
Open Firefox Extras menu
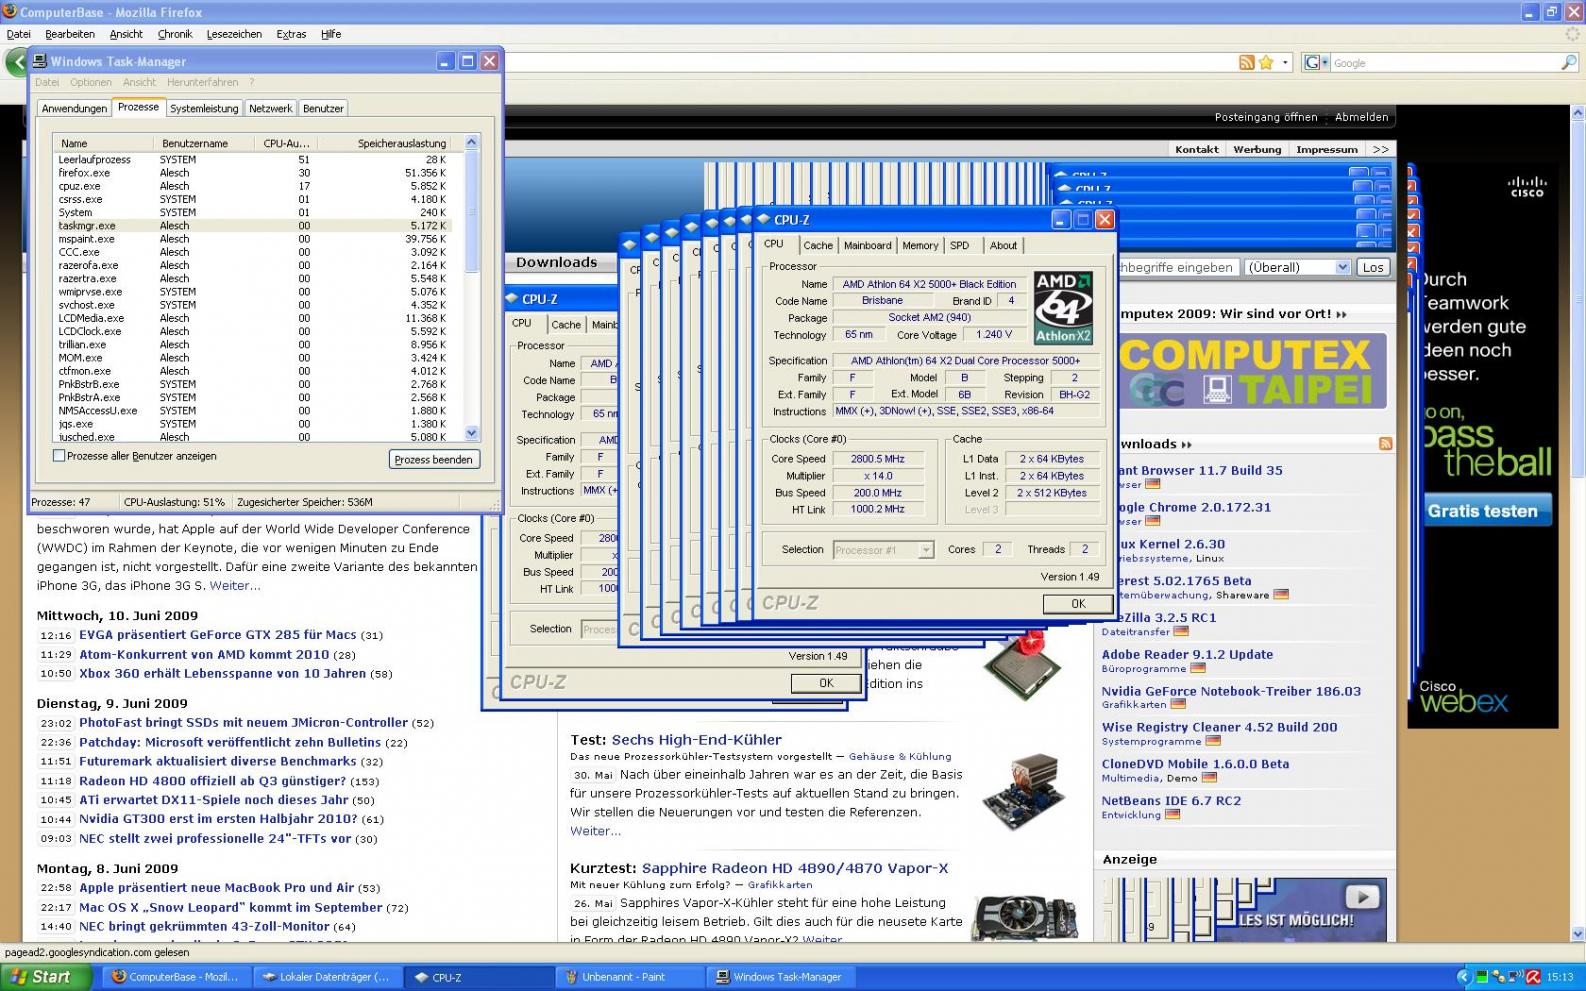point(291,34)
